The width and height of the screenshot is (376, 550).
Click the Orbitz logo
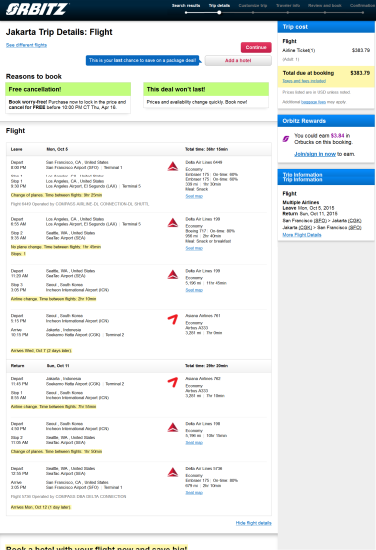(x=37, y=9)
